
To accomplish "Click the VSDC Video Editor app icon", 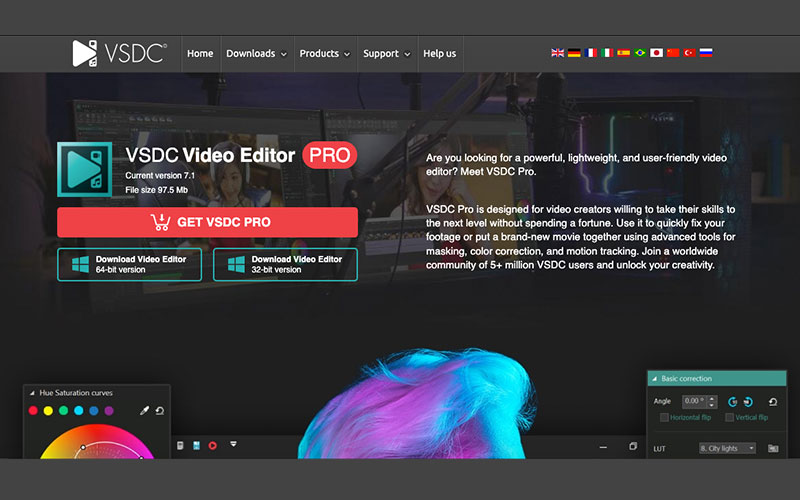I will [x=85, y=169].
